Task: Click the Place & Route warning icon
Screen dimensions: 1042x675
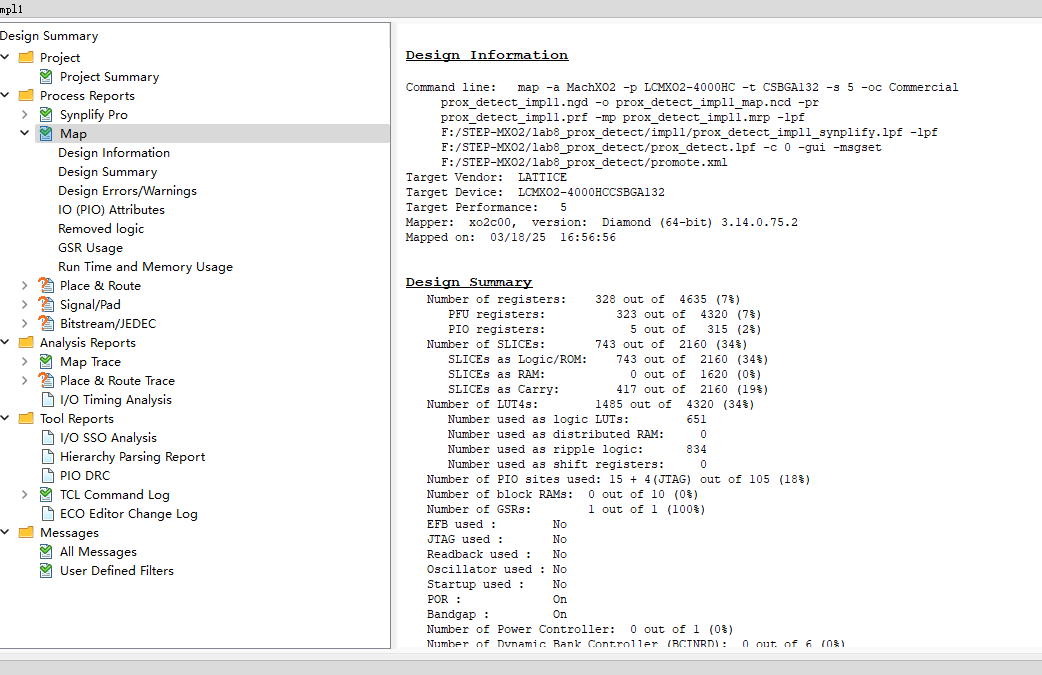Action: [x=46, y=286]
